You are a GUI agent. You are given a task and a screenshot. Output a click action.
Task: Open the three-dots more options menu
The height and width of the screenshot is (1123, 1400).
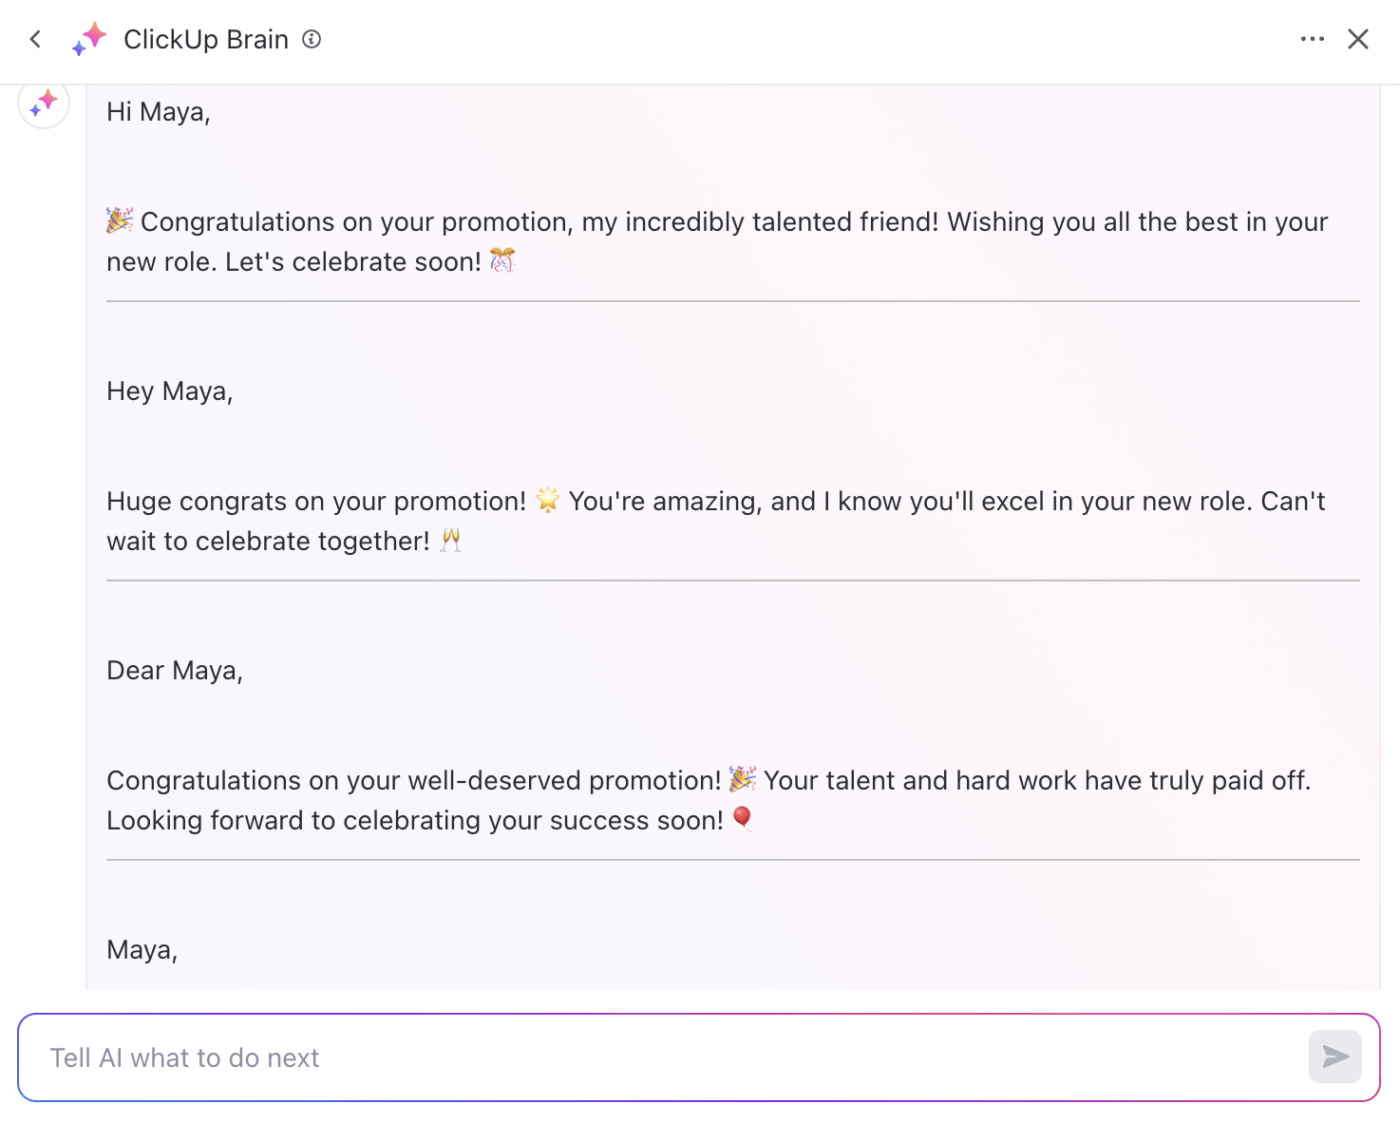1312,39
